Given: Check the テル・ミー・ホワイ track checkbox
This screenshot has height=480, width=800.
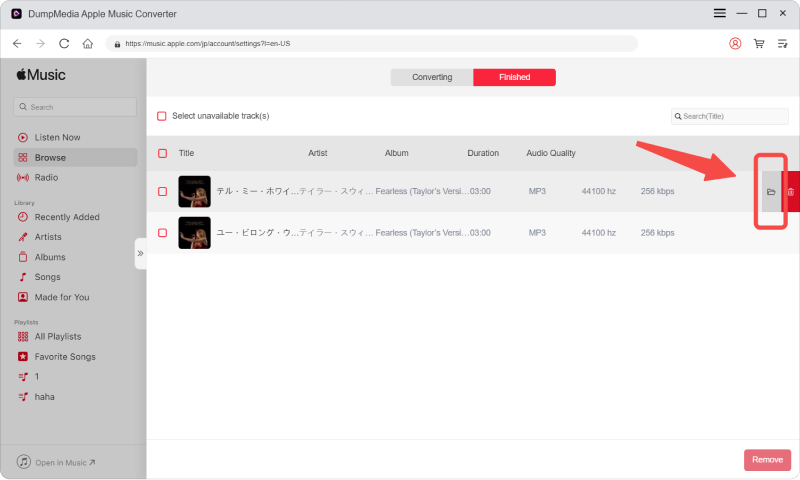Looking at the screenshot, I should tap(162, 192).
